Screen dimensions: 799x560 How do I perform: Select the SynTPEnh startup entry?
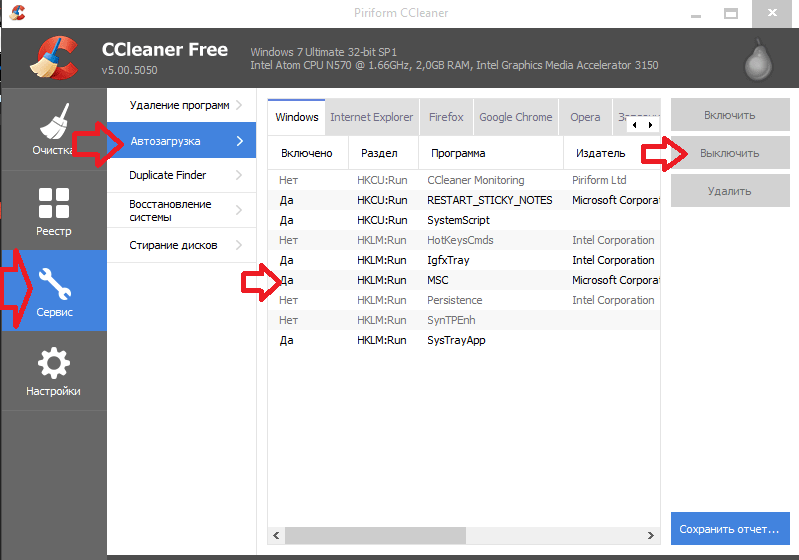[464, 320]
